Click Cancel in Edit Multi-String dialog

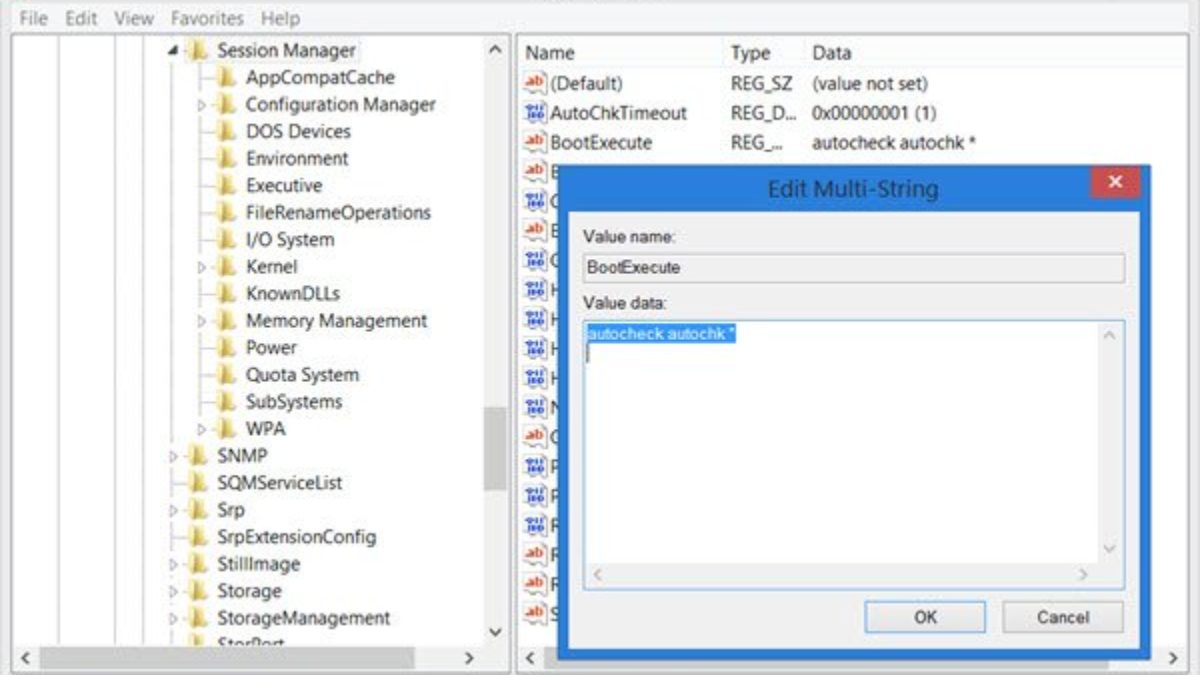pyautogui.click(x=1063, y=617)
